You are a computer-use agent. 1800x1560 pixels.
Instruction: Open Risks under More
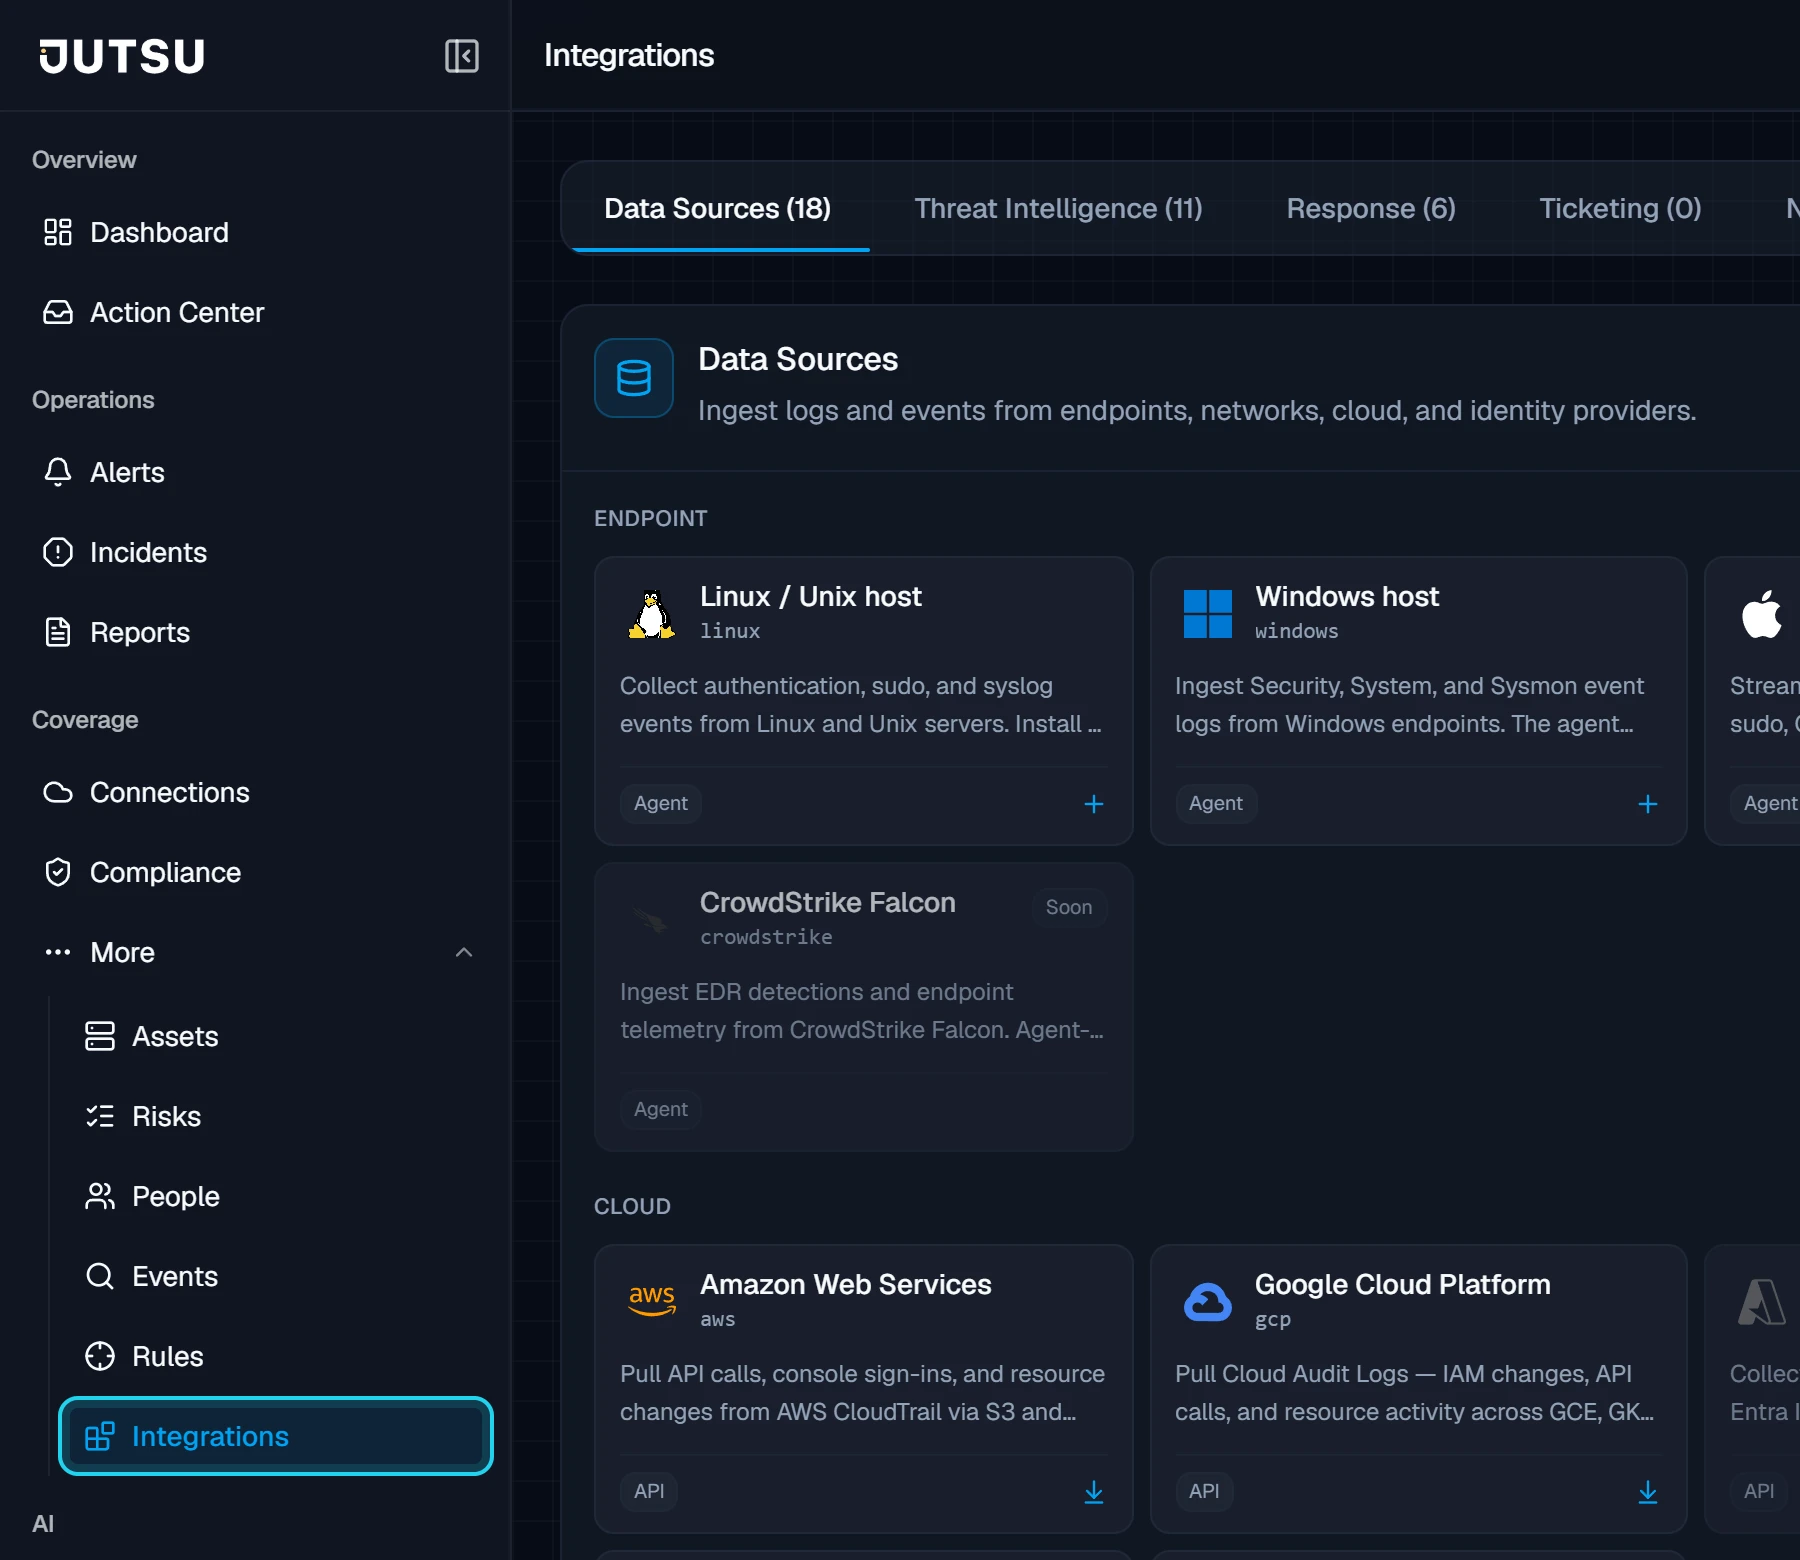276,1116
